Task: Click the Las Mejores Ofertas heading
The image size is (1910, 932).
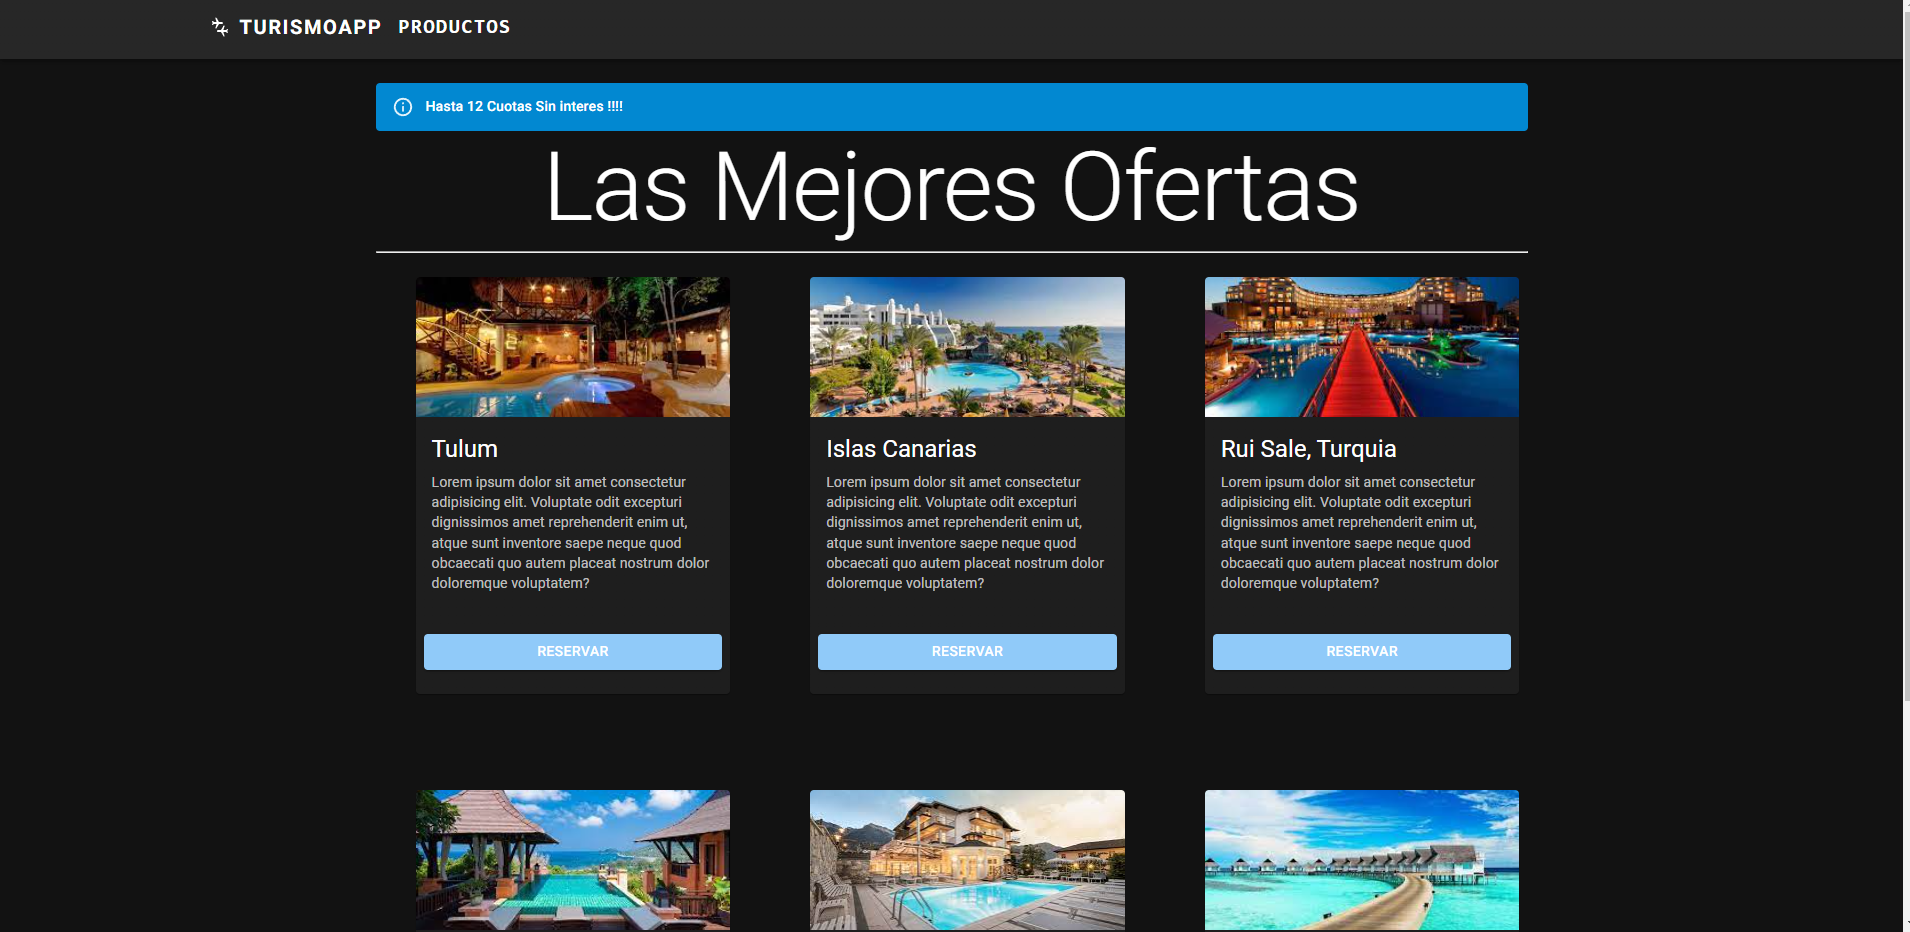Action: tap(950, 188)
